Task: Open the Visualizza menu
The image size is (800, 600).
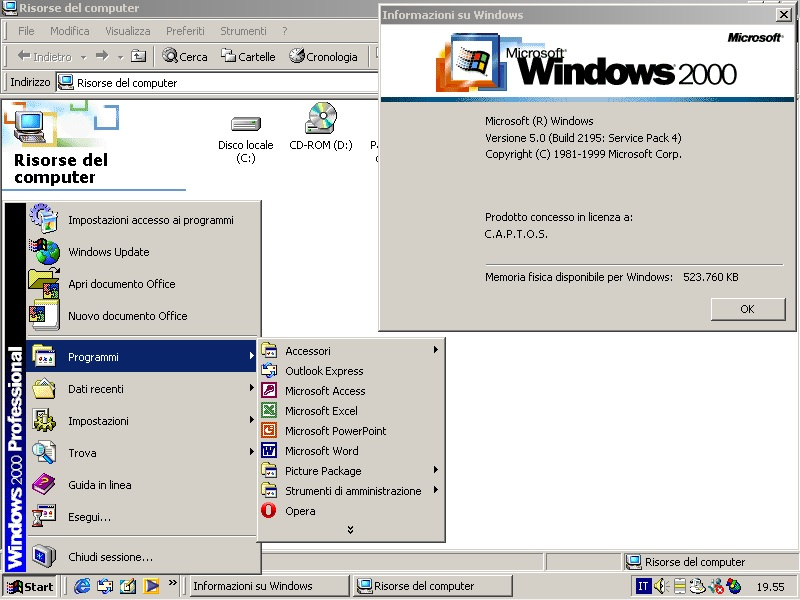Action: [x=126, y=31]
